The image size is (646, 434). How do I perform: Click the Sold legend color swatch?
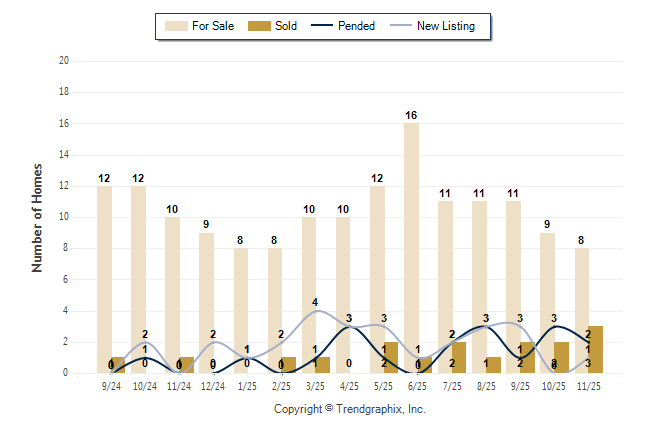click(x=259, y=26)
